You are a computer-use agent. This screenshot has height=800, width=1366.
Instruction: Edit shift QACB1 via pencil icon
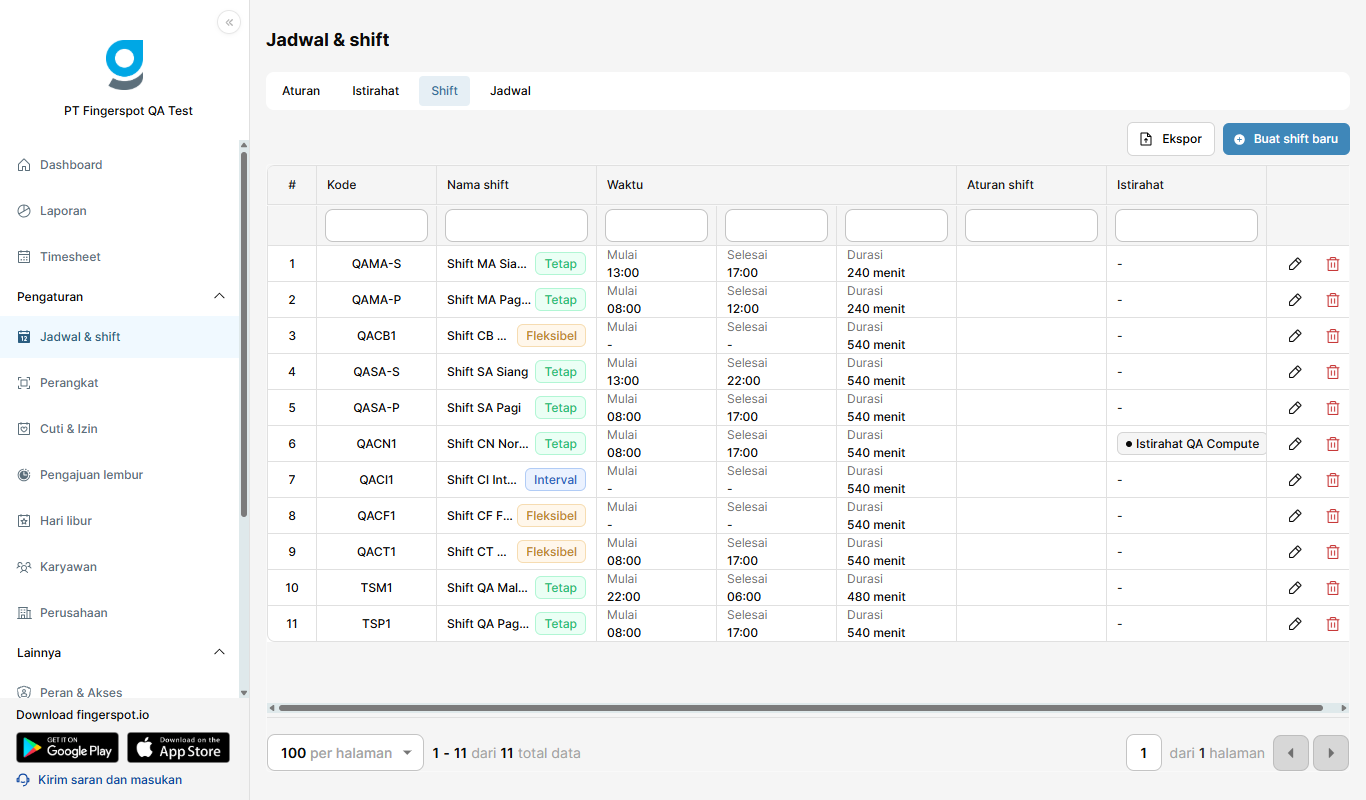[x=1295, y=336]
